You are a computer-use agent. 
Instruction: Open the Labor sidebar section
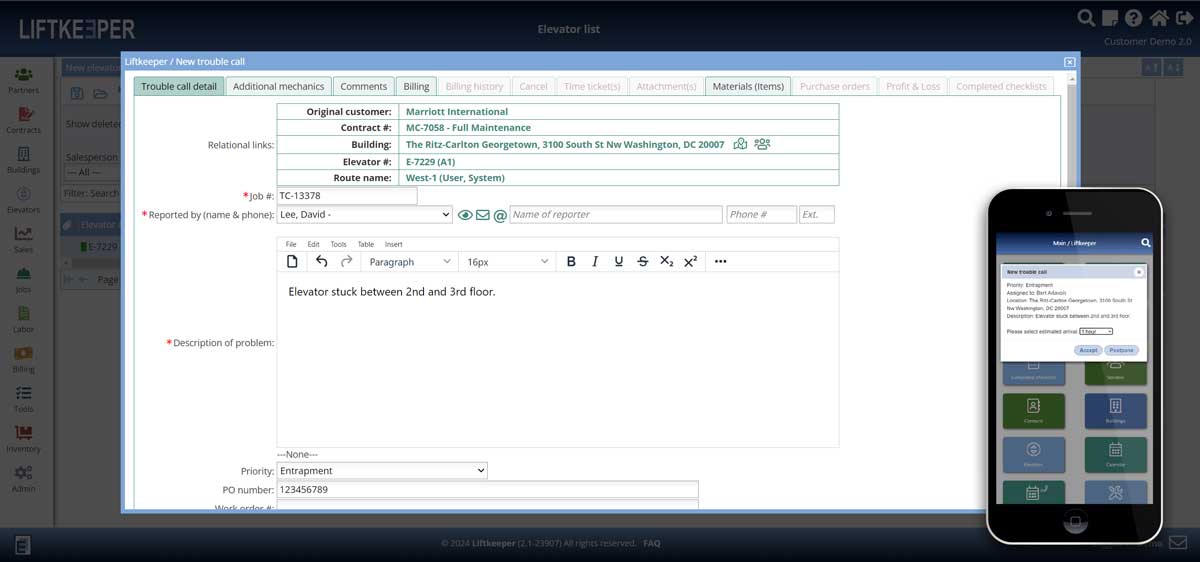pos(23,320)
